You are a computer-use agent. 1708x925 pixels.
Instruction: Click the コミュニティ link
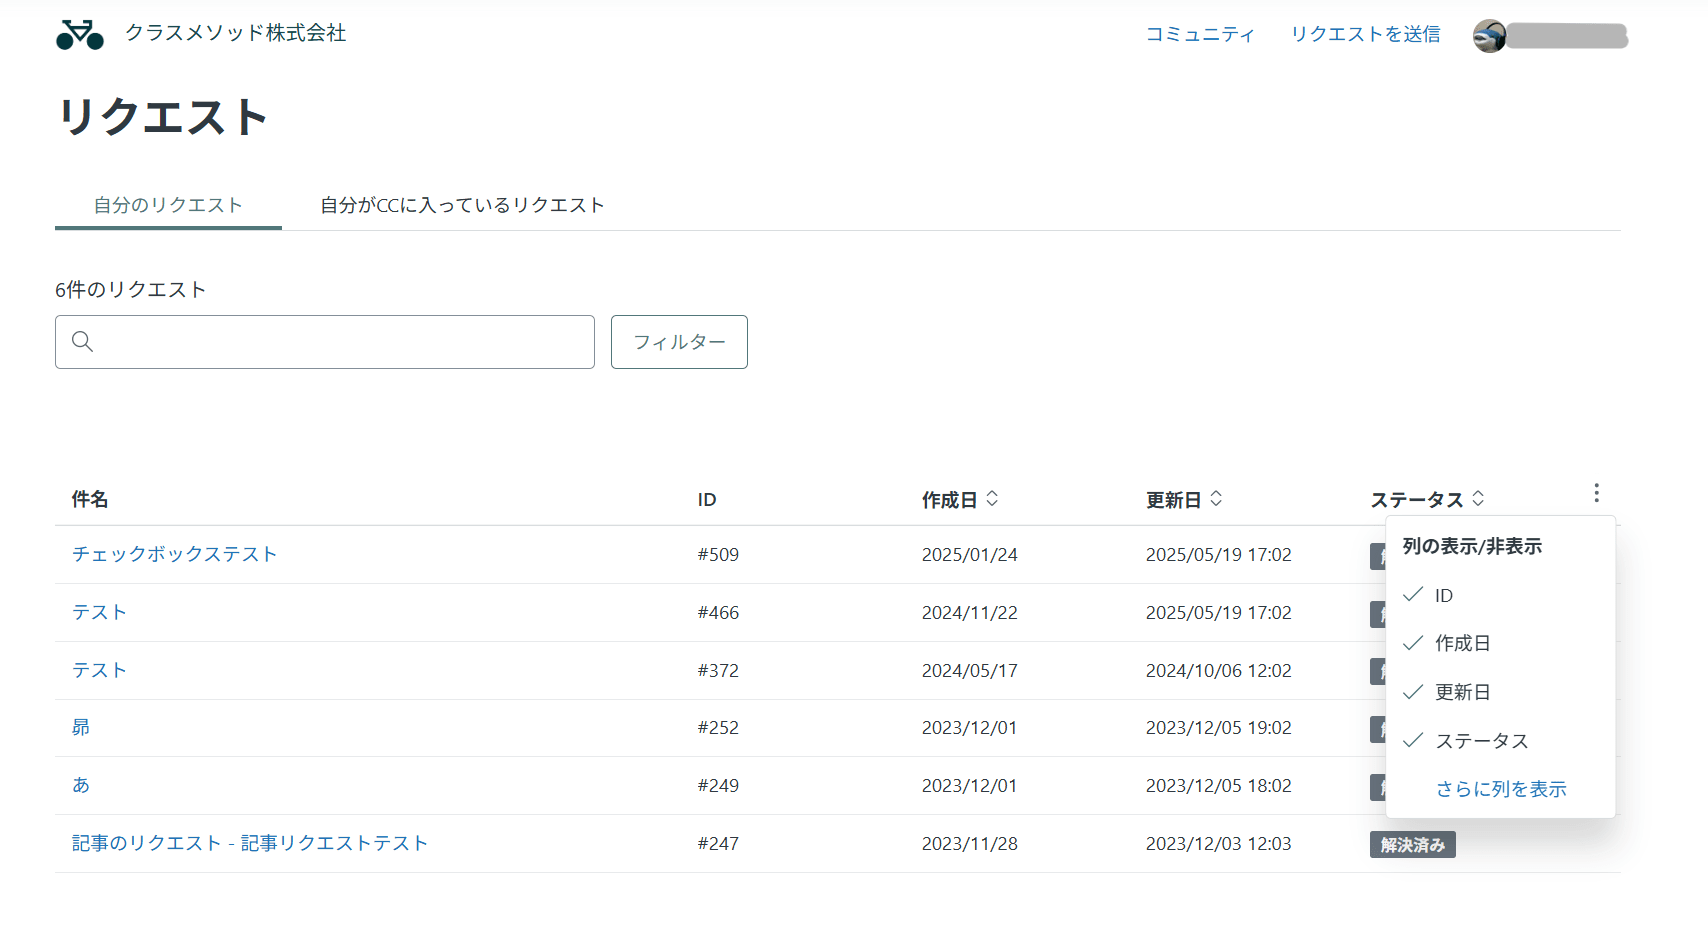pos(1201,34)
